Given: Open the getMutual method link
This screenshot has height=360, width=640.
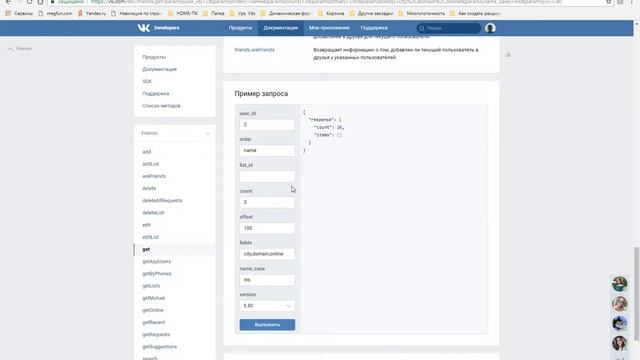Looking at the screenshot, I should (x=153, y=298).
